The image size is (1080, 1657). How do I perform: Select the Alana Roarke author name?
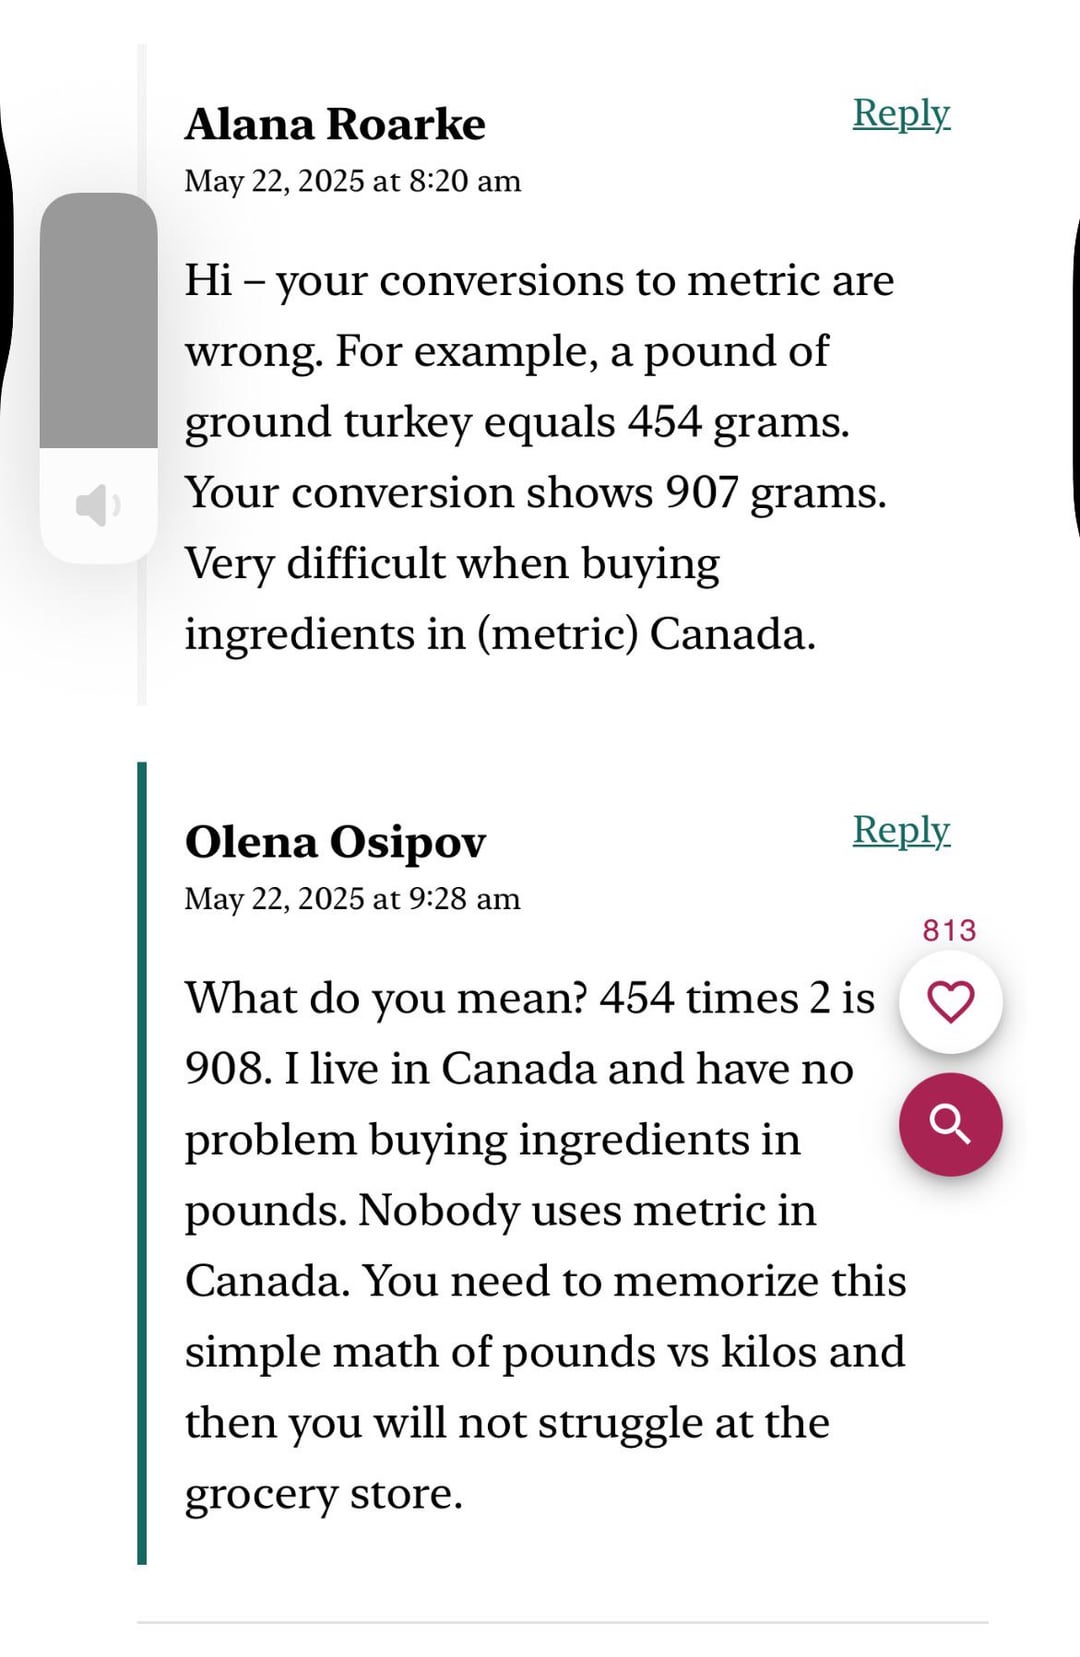335,125
